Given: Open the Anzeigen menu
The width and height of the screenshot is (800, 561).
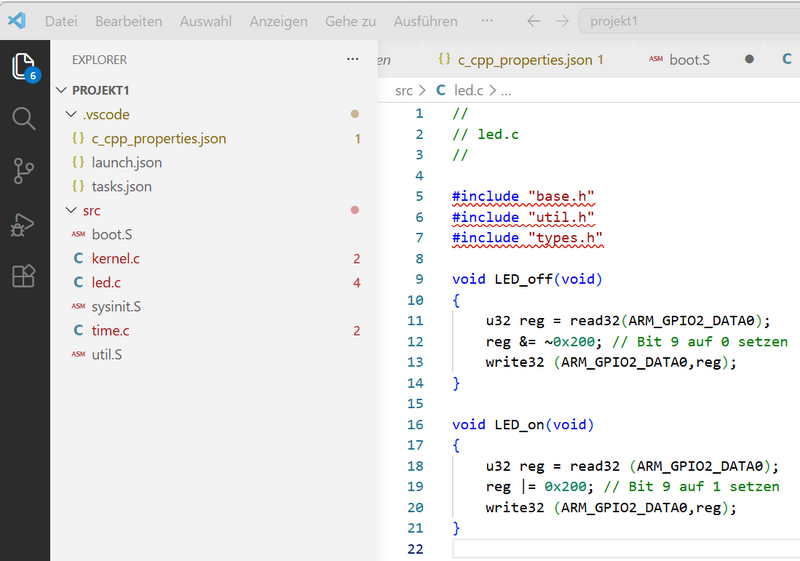Looking at the screenshot, I should [279, 21].
